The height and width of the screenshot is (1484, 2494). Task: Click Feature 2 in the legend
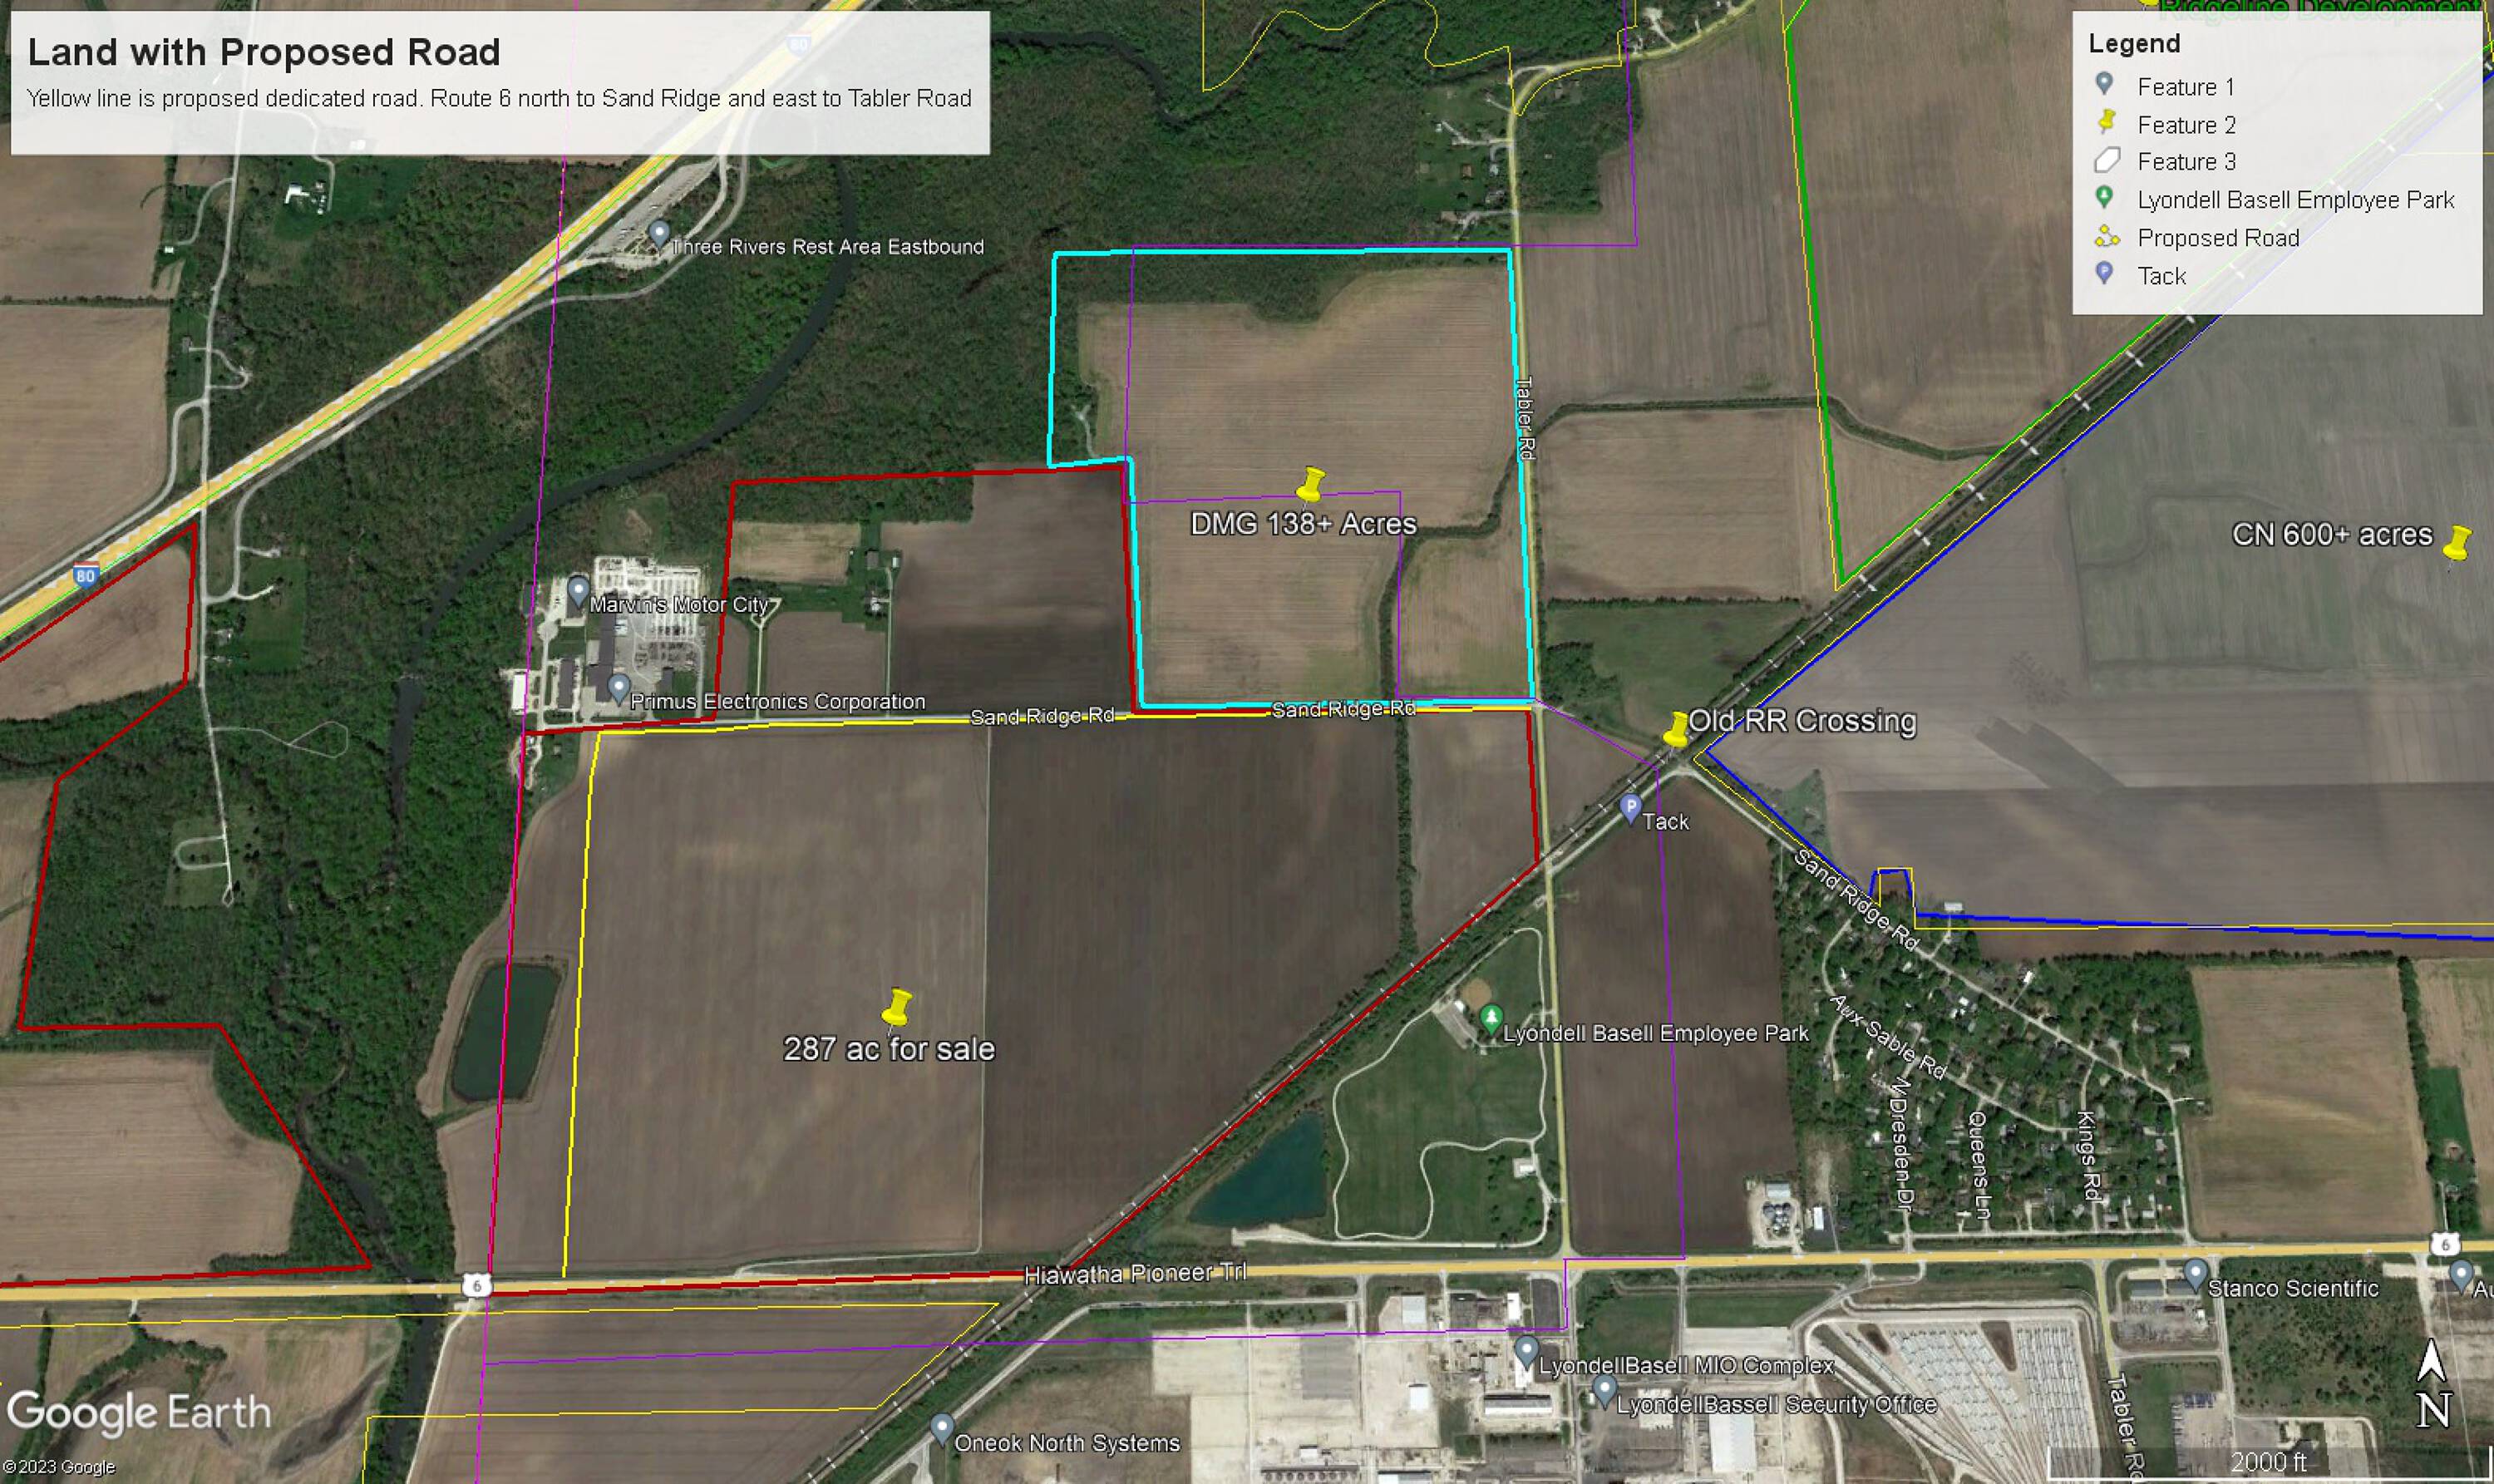tap(2185, 125)
